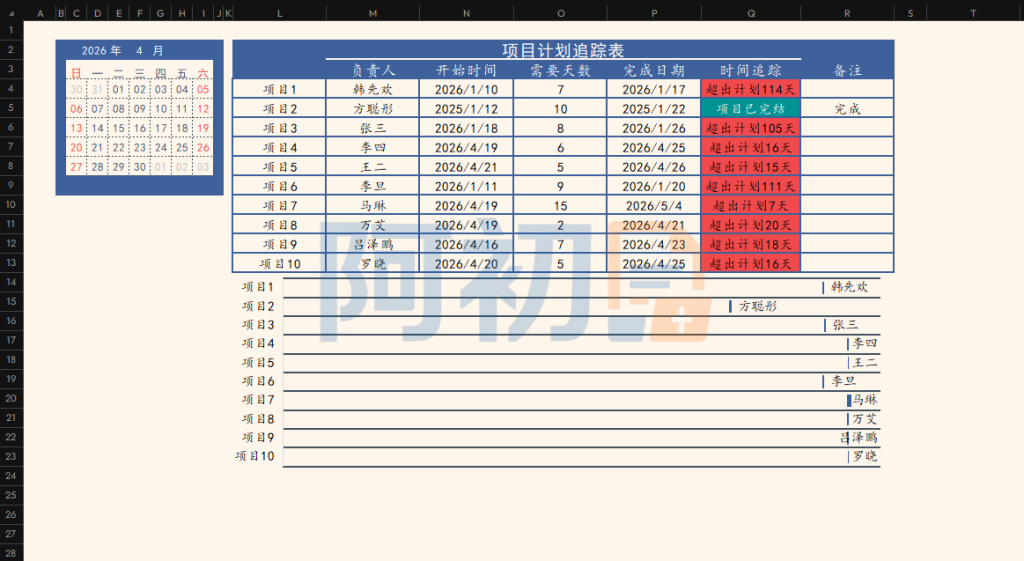Image resolution: width=1024 pixels, height=561 pixels.
Task: Select column header R
Action: click(x=847, y=13)
